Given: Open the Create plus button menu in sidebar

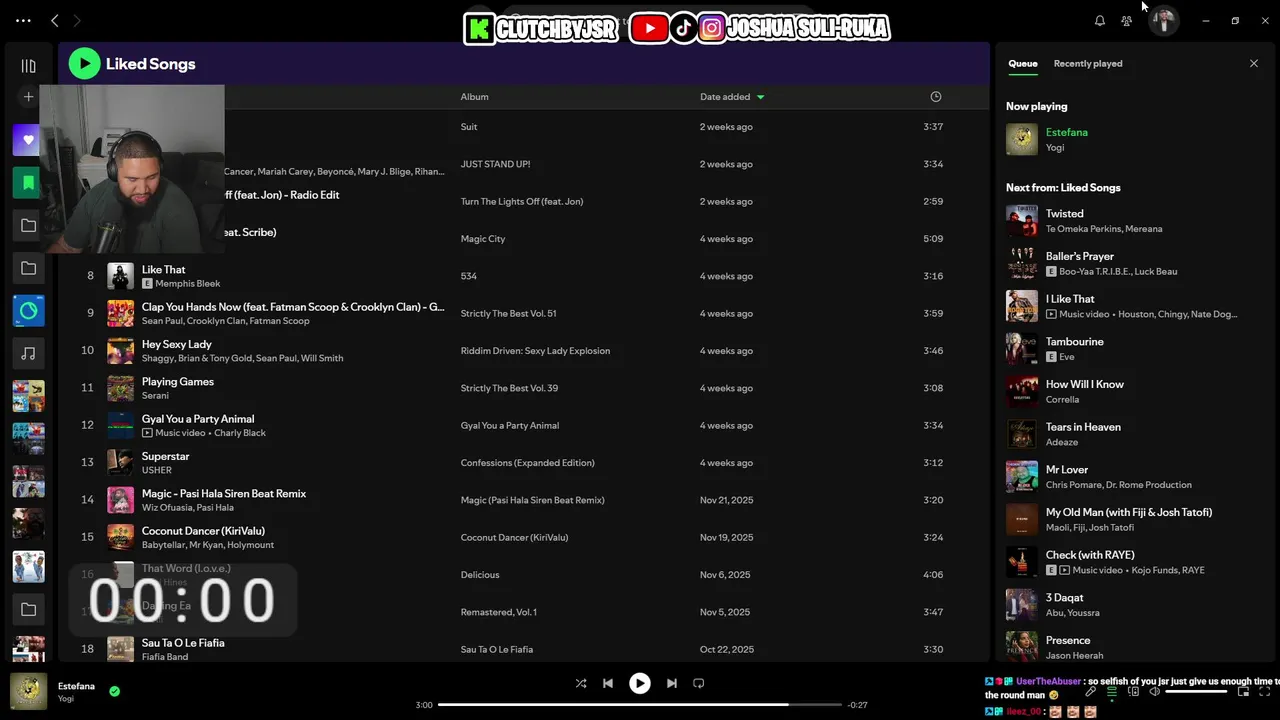Looking at the screenshot, I should click(28, 97).
